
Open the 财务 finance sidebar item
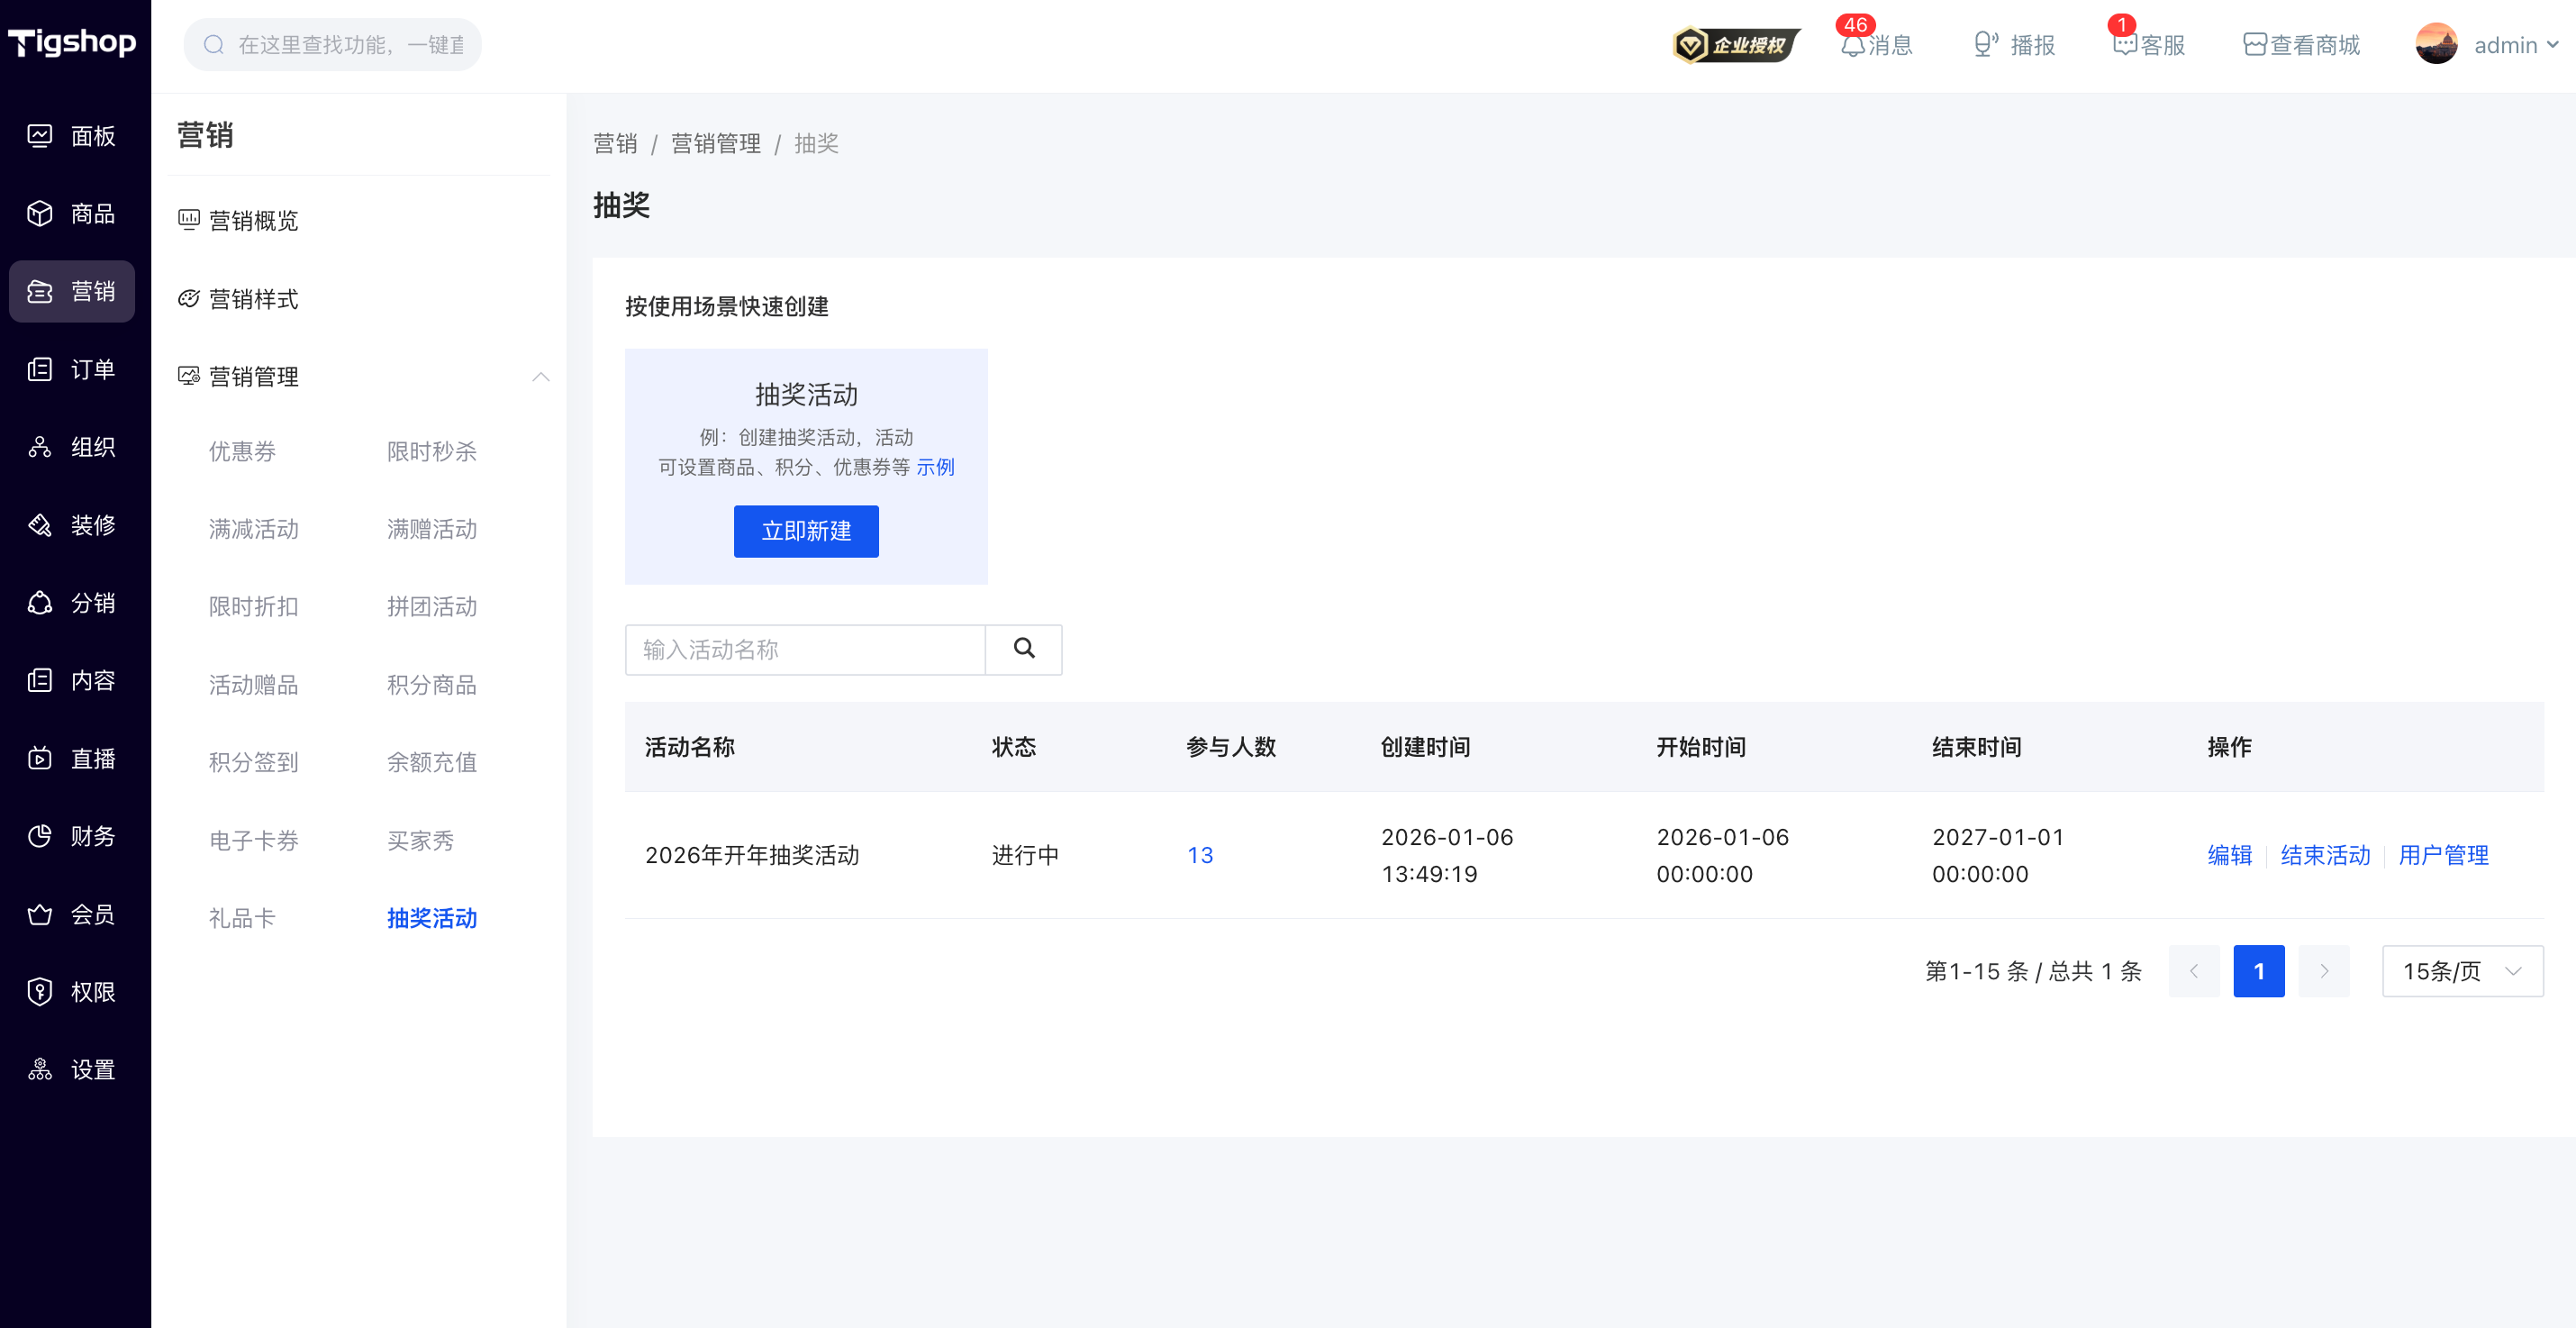tap(72, 836)
